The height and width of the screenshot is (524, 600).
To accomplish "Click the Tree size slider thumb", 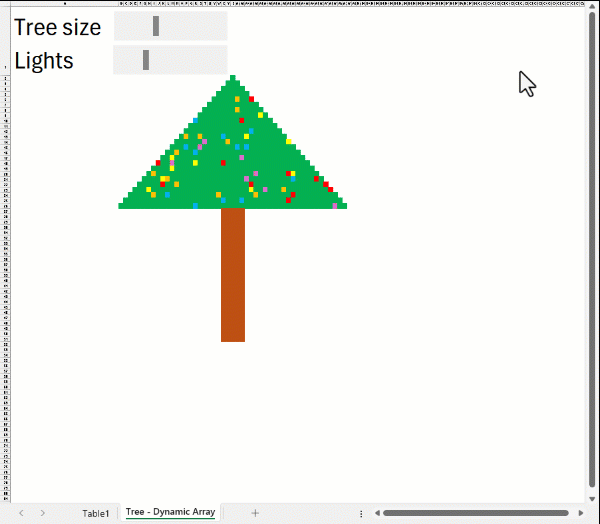I will [x=156, y=27].
